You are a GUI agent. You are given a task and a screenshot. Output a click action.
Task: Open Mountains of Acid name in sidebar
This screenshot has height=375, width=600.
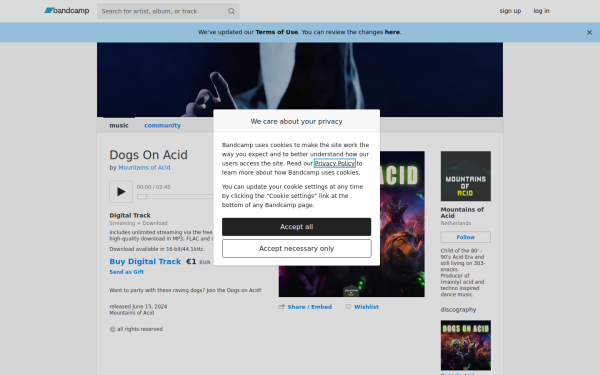click(x=462, y=213)
